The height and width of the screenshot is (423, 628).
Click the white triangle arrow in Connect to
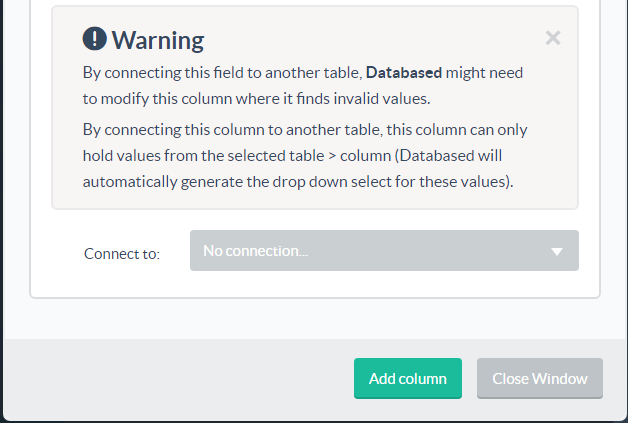point(557,252)
